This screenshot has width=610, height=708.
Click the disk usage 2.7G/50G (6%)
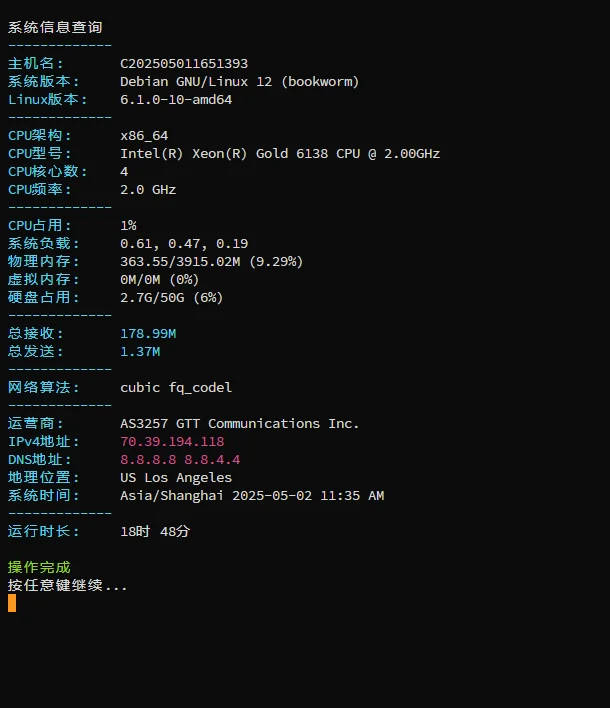click(x=172, y=298)
